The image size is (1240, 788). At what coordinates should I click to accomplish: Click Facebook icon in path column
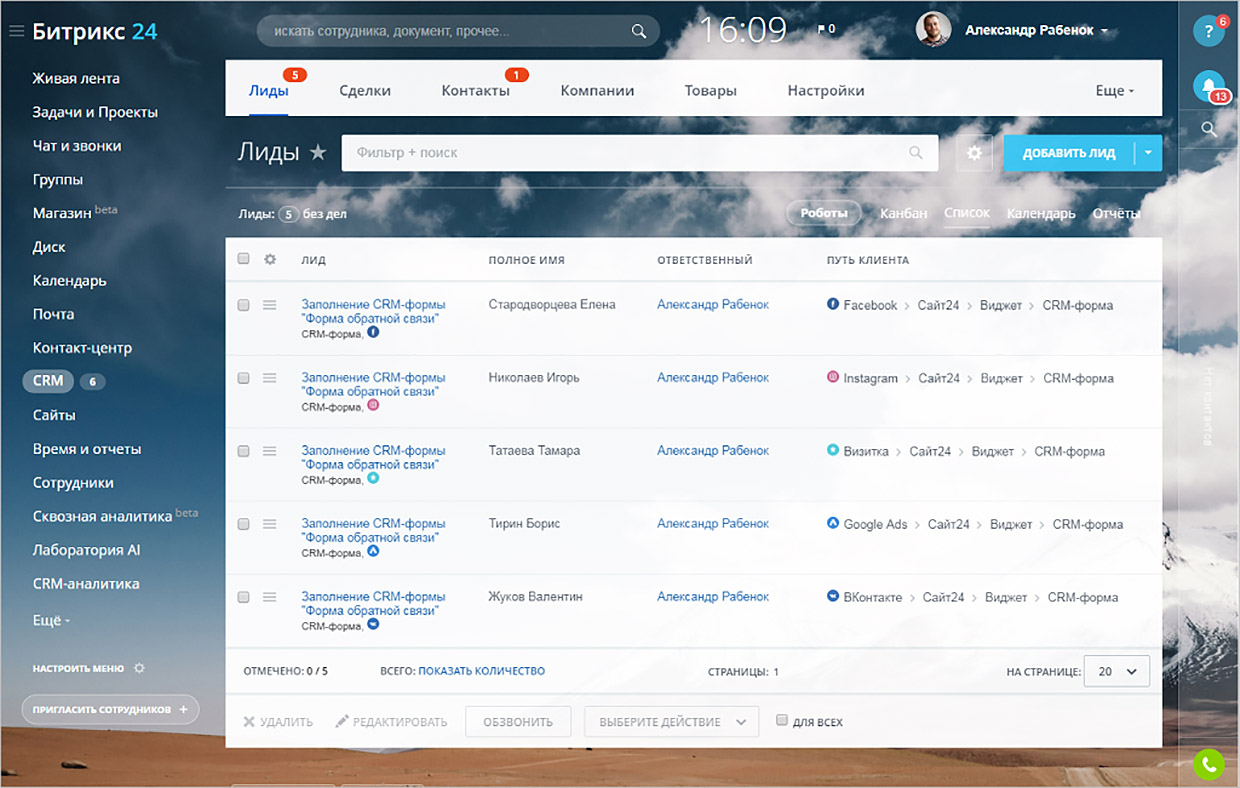pyautogui.click(x=832, y=304)
